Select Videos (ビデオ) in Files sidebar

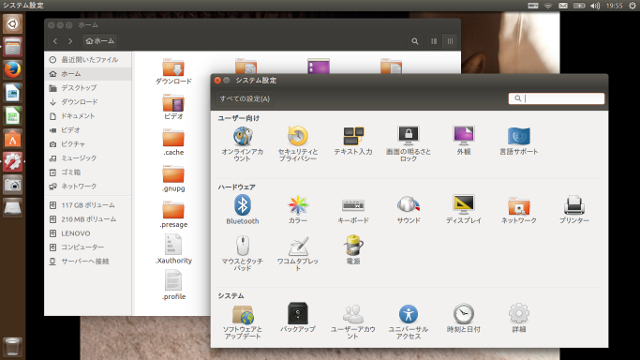[x=88, y=130]
